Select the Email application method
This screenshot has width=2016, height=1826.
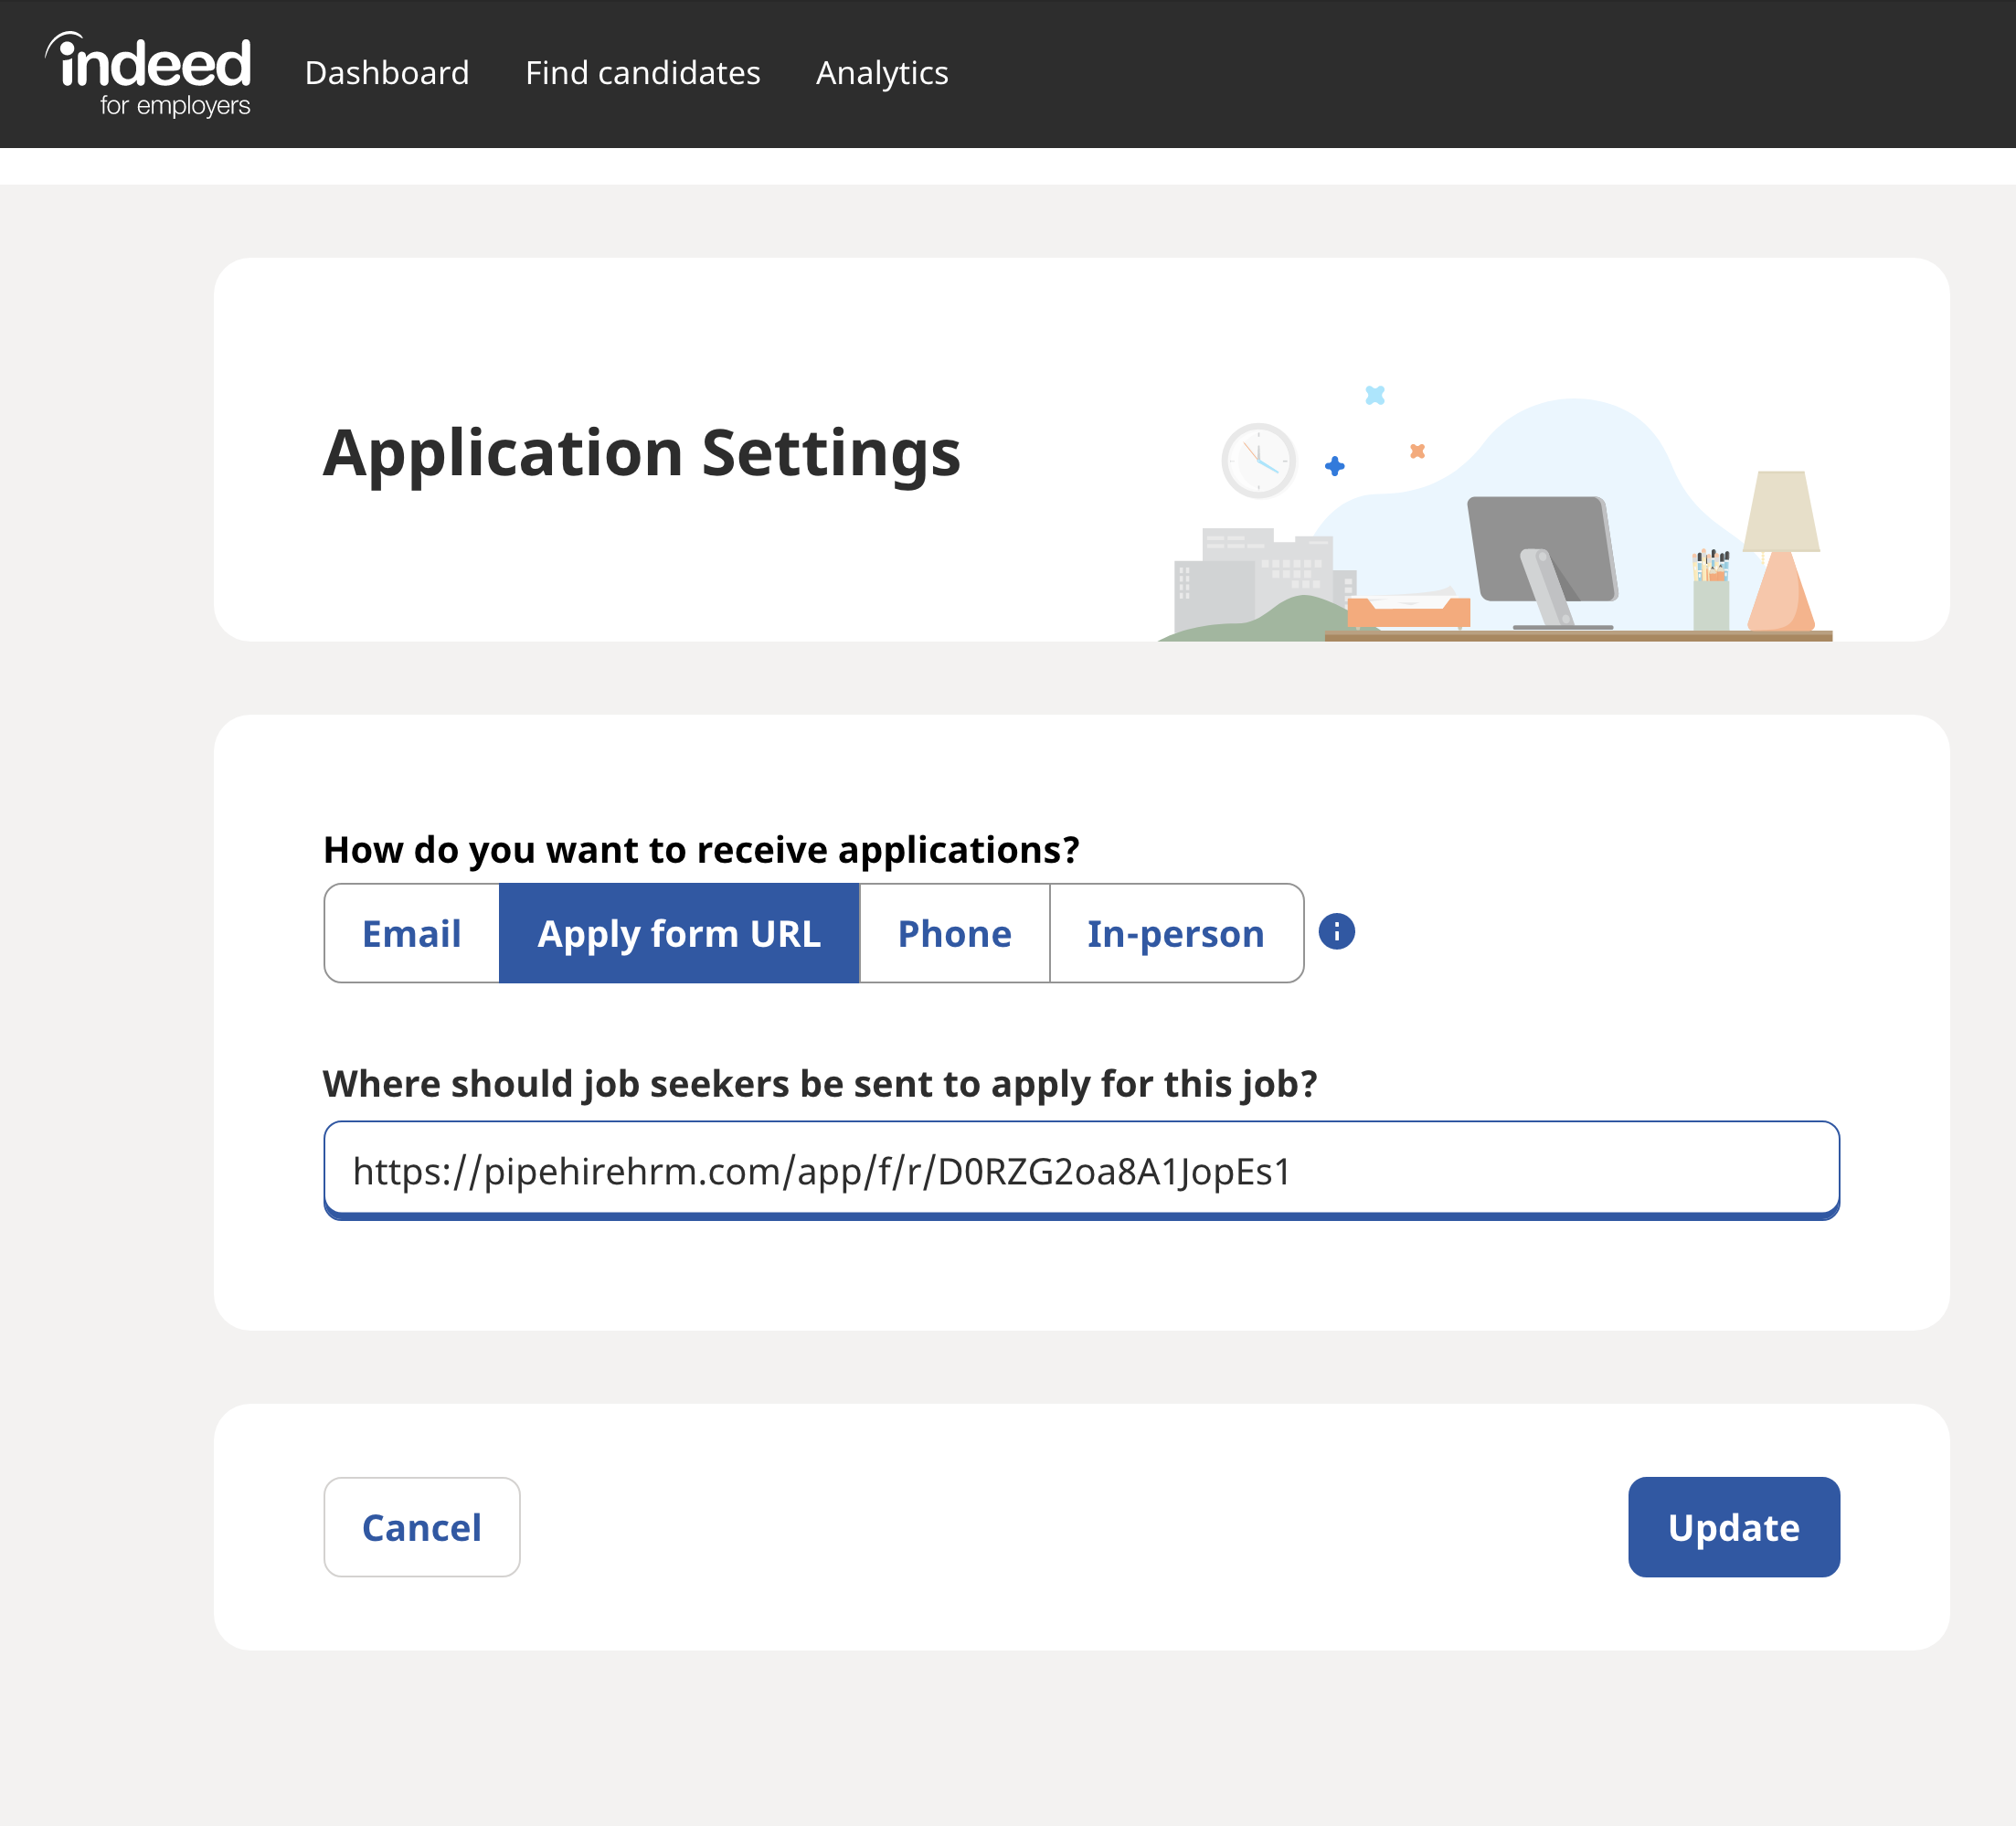pos(411,932)
